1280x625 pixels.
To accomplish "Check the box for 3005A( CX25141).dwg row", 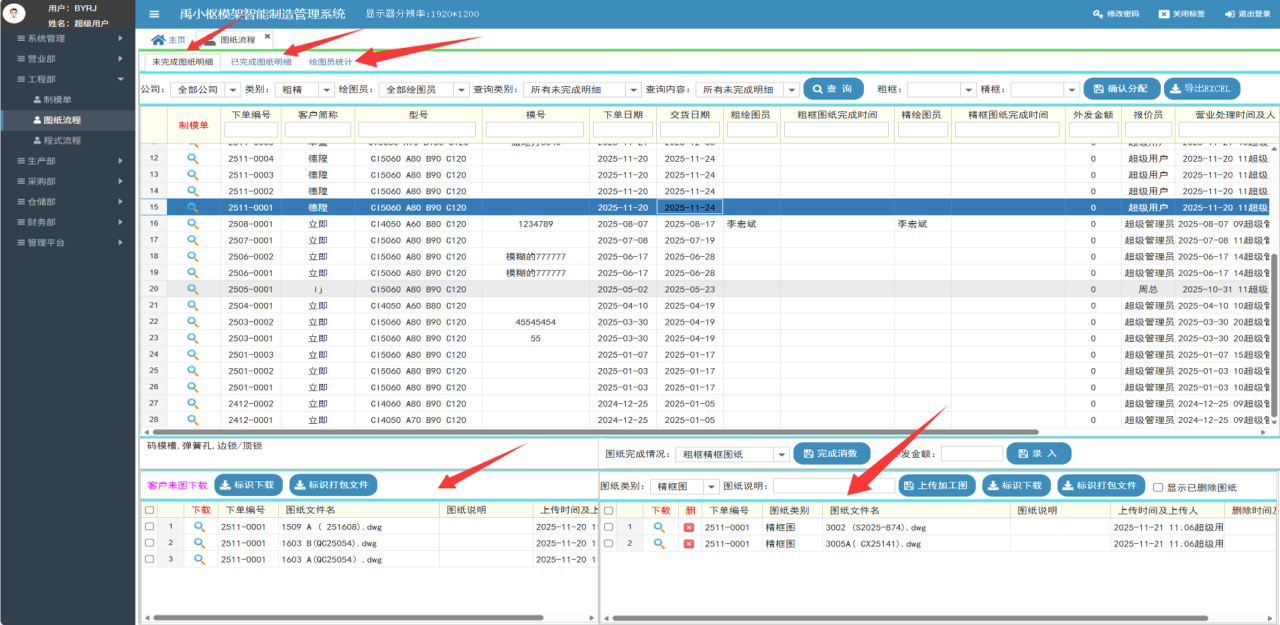I will pyautogui.click(x=608, y=543).
